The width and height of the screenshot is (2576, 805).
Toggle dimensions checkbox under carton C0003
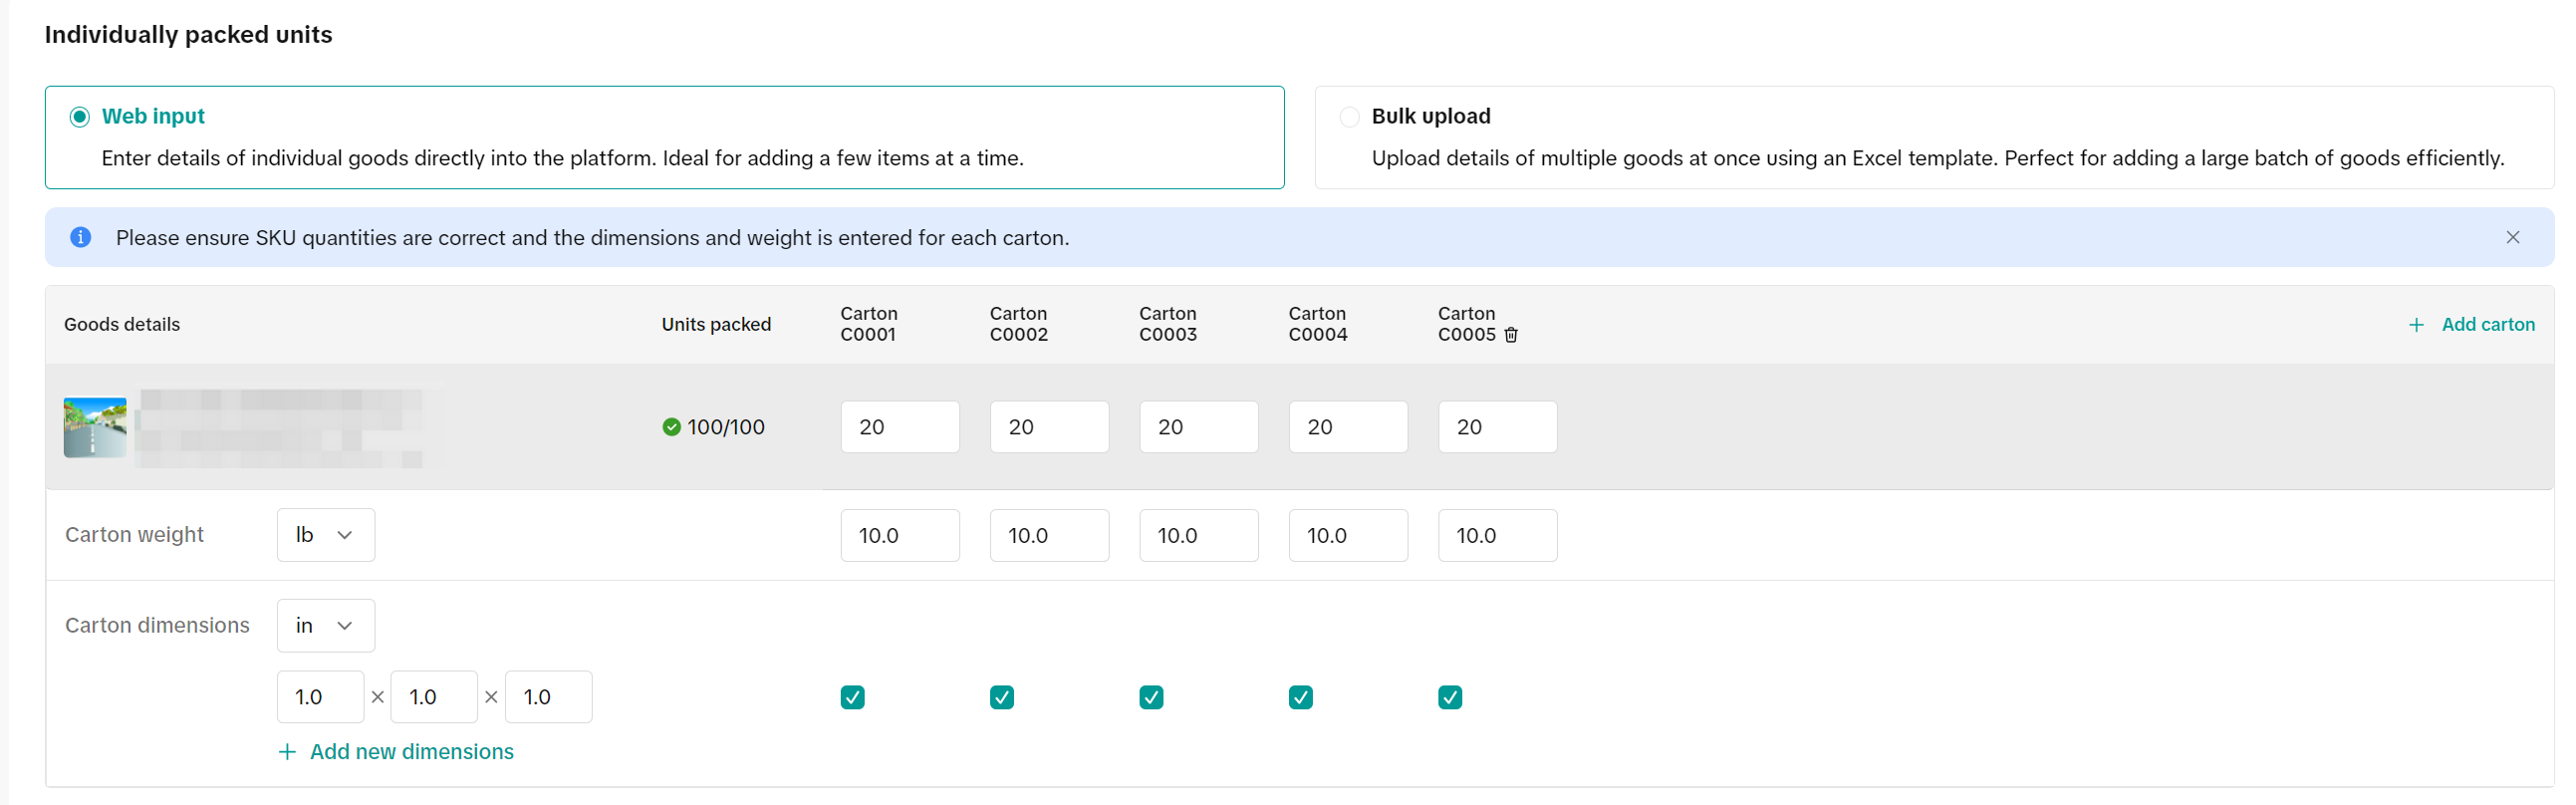pos(1151,697)
